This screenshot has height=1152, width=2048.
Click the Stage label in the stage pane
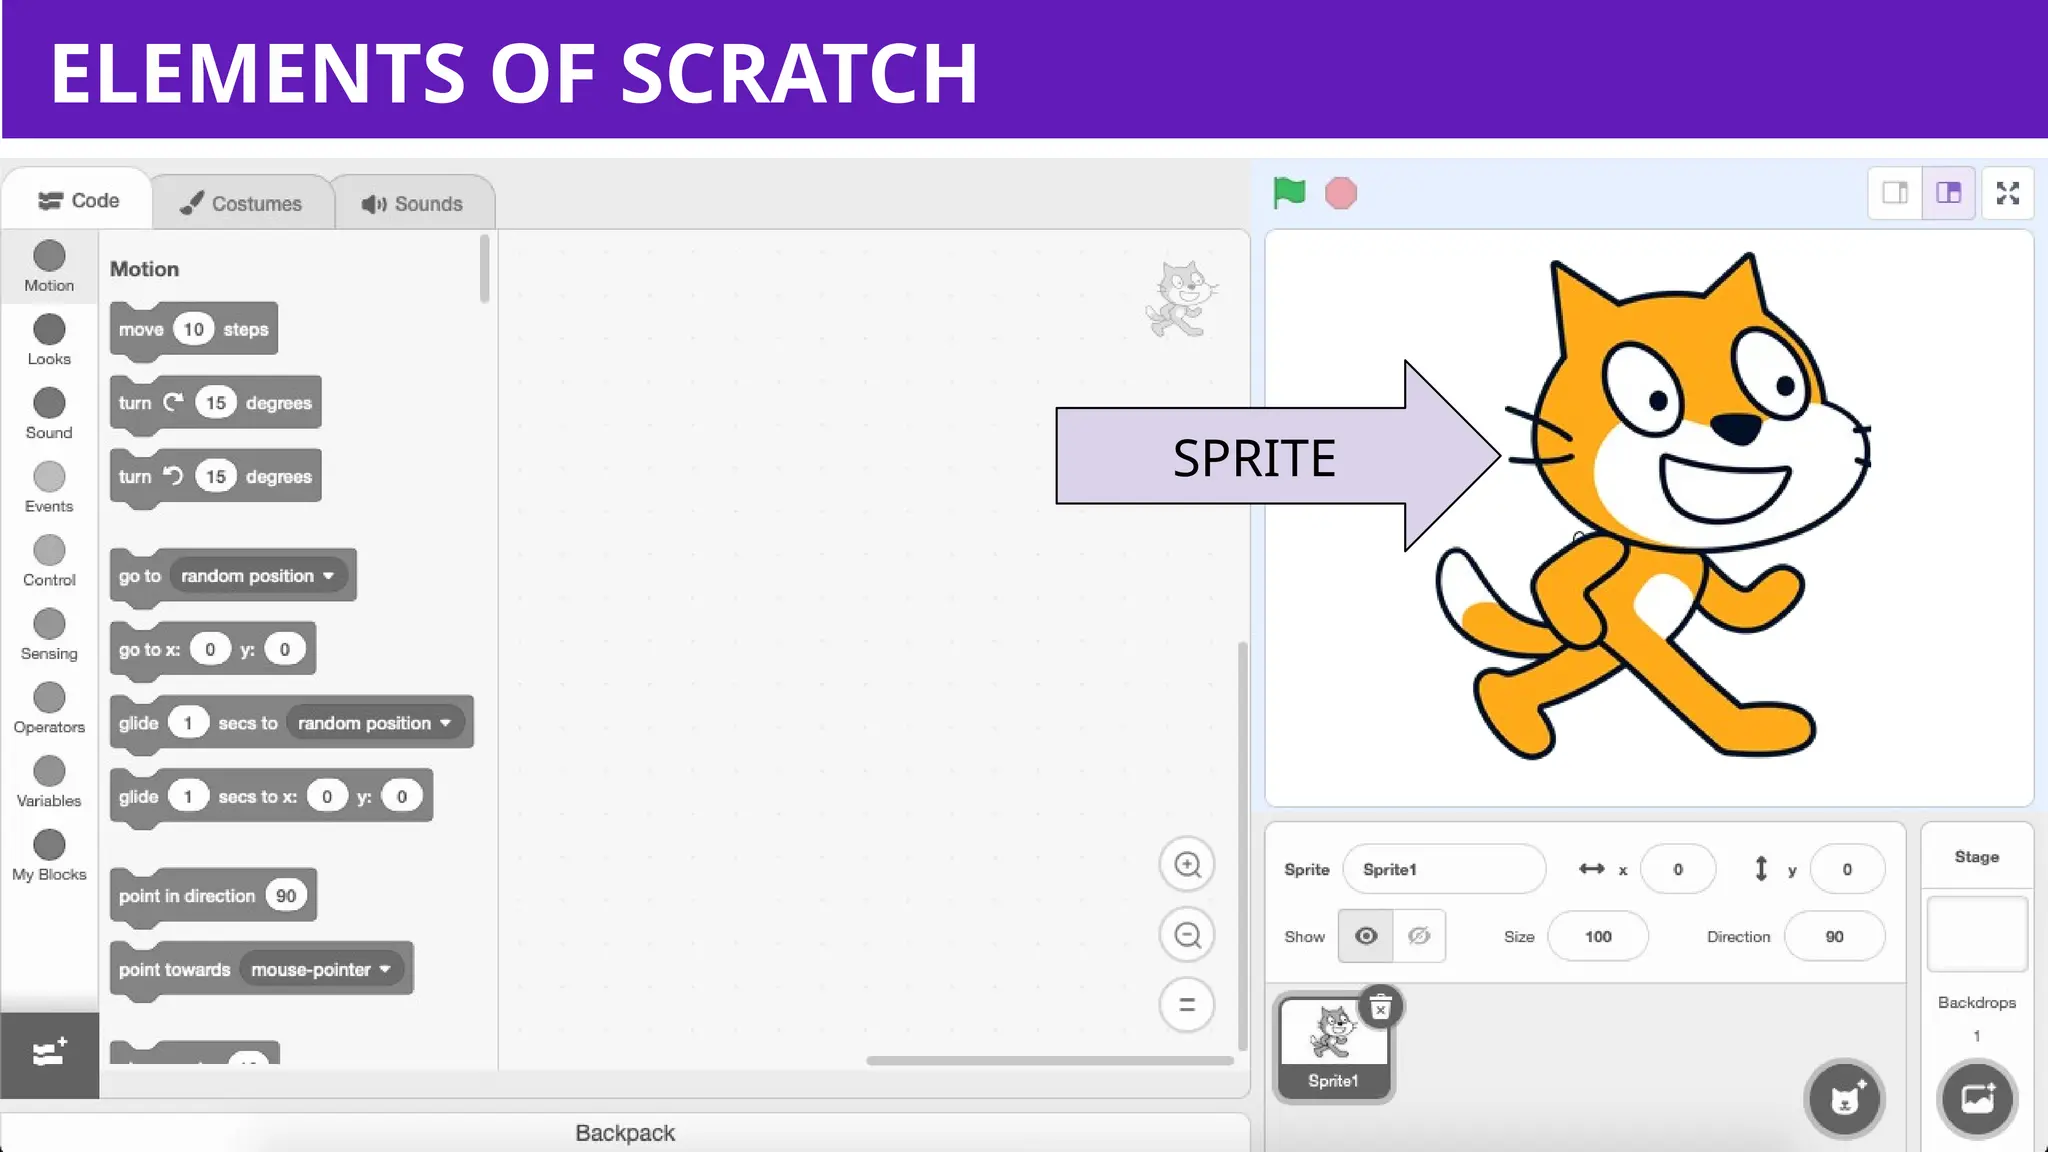click(x=1976, y=857)
